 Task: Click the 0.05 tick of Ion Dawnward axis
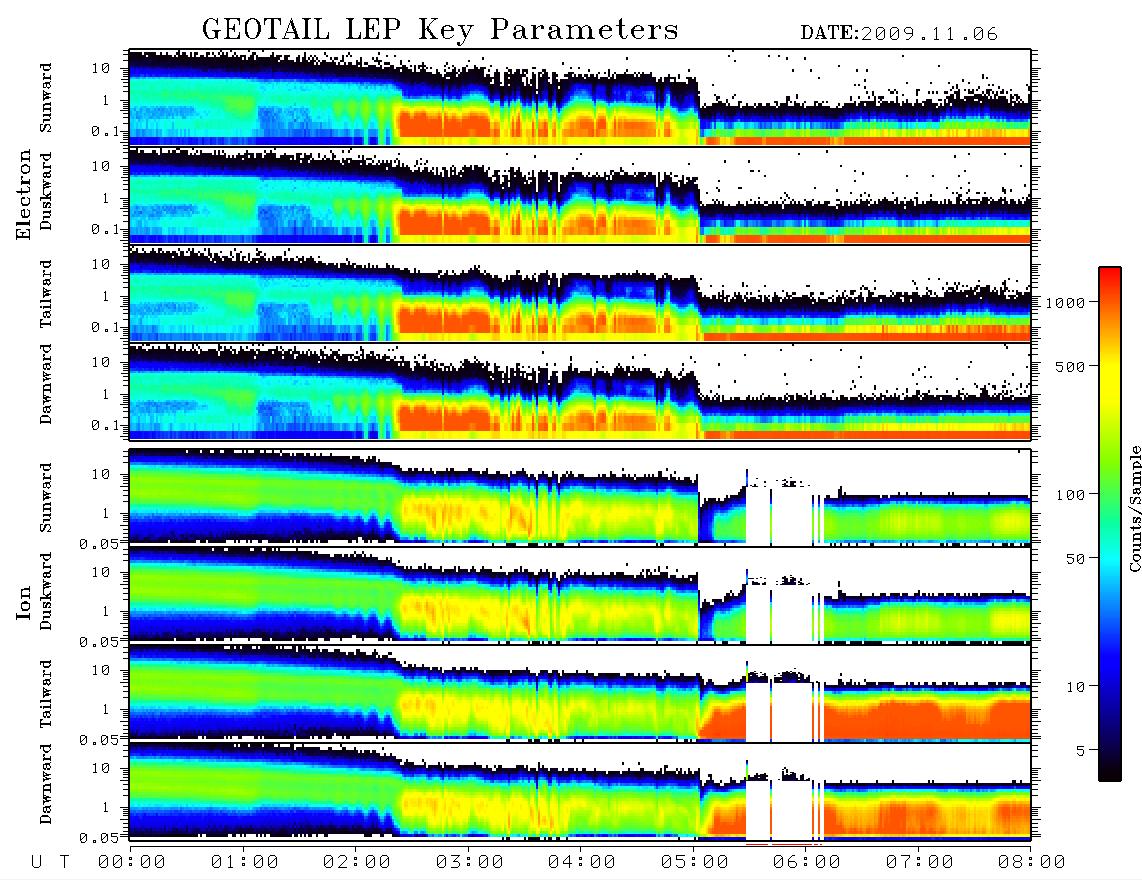tap(99, 838)
